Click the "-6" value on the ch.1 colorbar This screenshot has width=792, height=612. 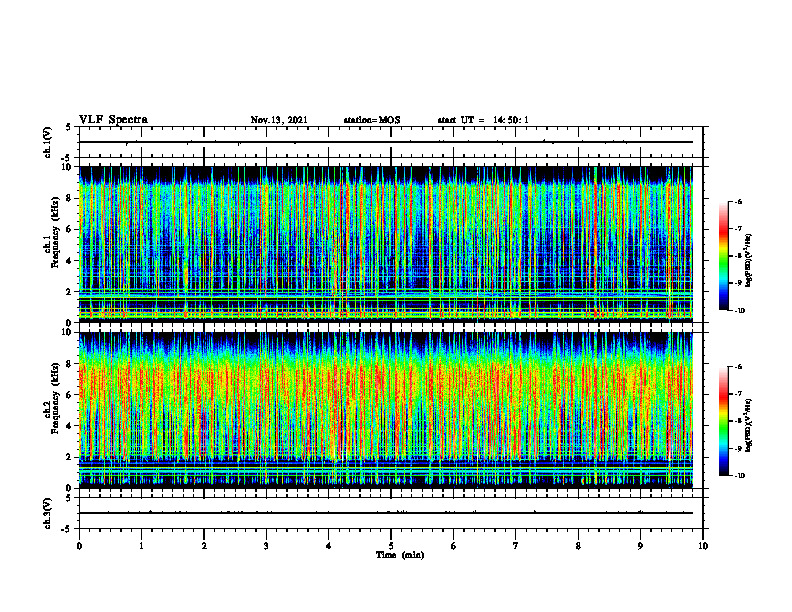click(738, 201)
